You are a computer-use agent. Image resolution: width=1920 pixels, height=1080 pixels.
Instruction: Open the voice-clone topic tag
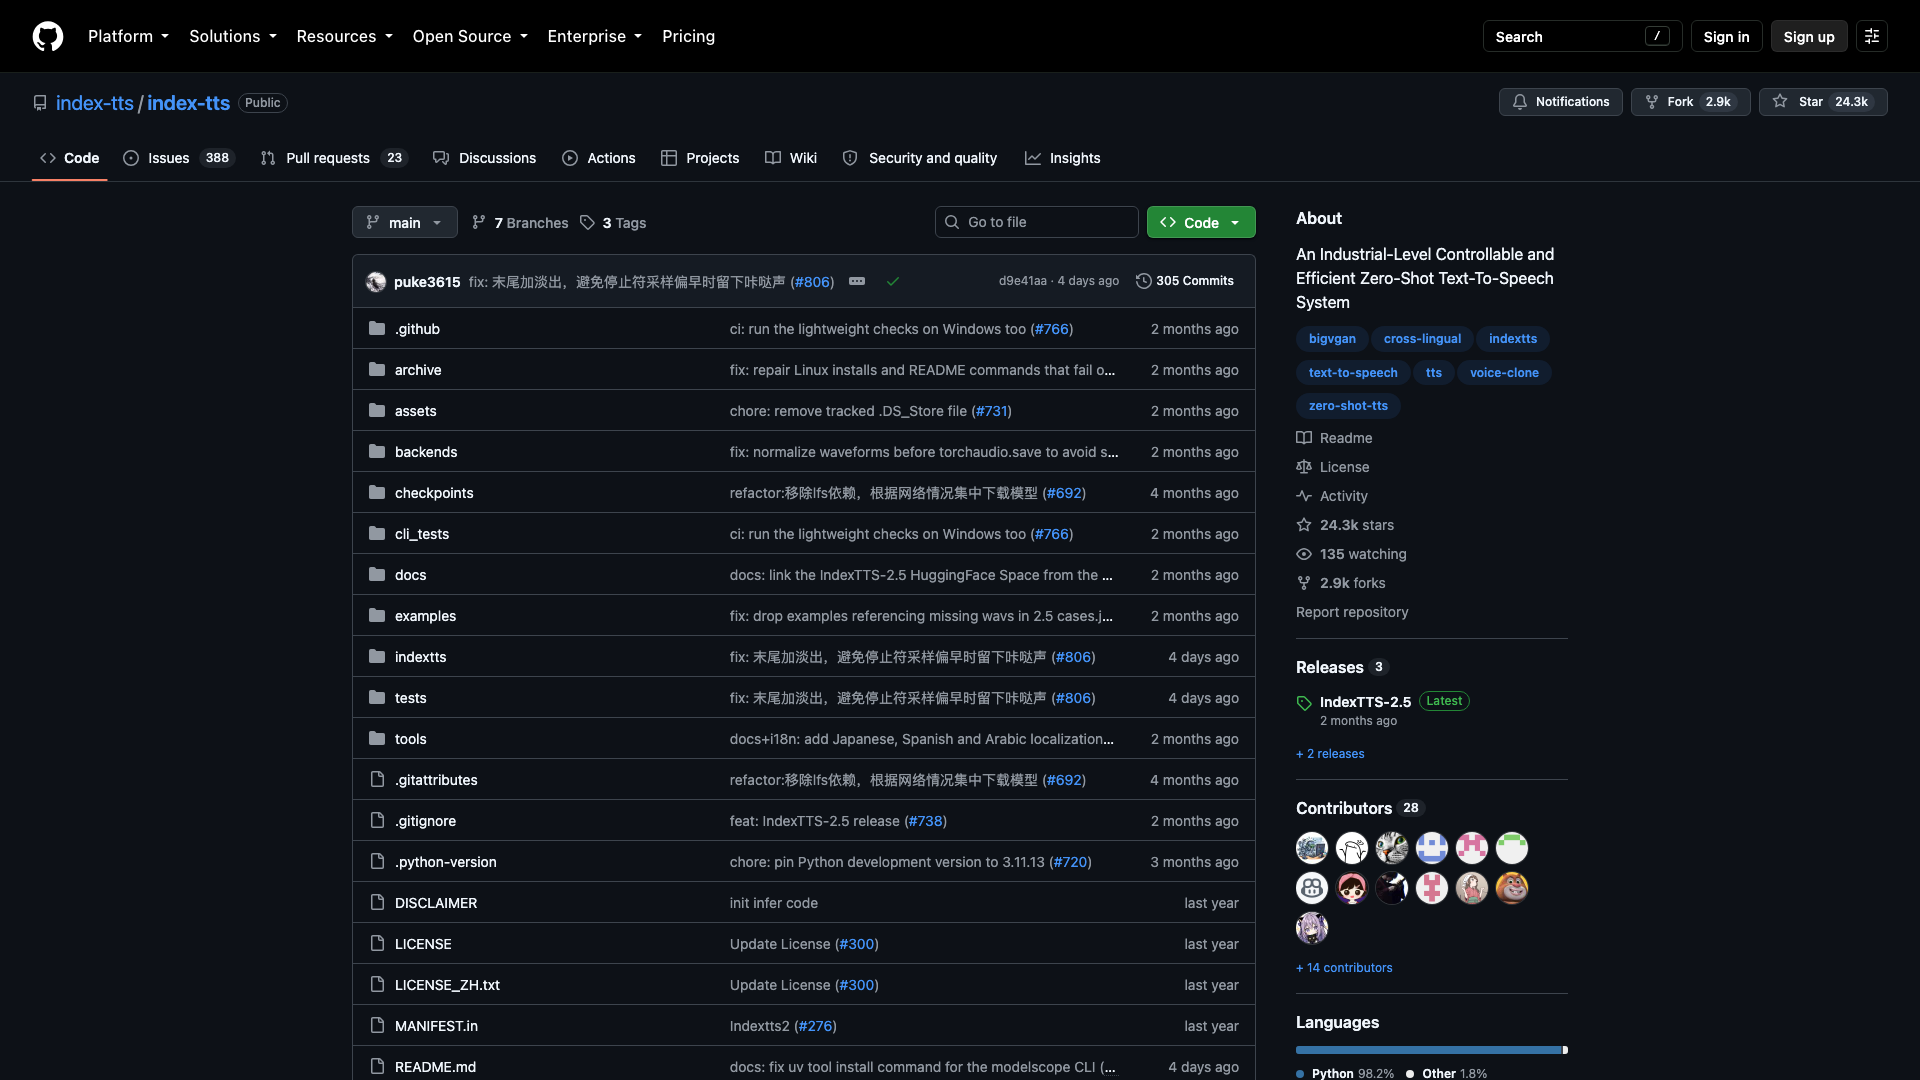pyautogui.click(x=1504, y=373)
